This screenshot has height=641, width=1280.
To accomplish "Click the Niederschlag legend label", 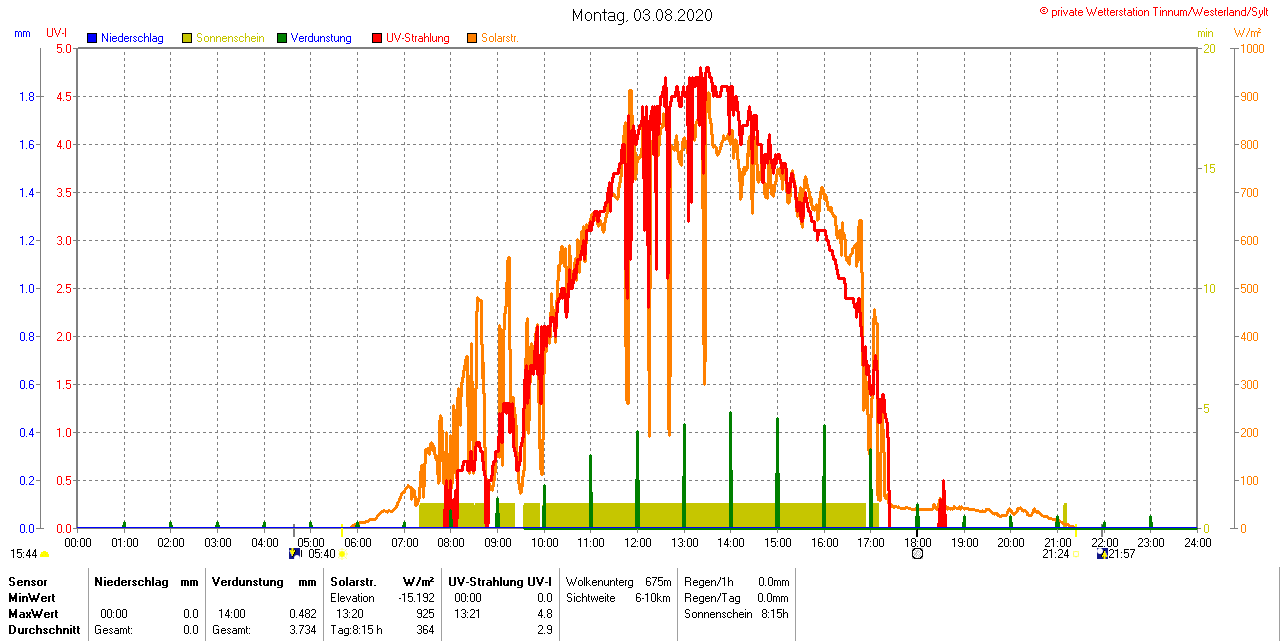I will [132, 38].
